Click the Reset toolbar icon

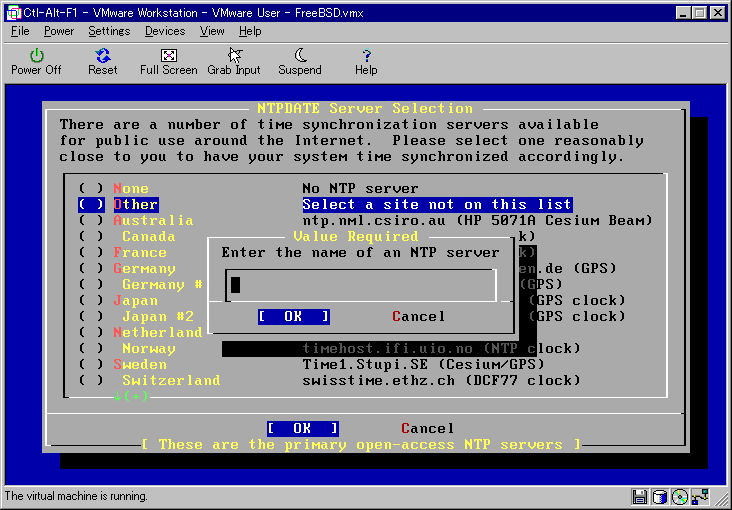(x=103, y=56)
